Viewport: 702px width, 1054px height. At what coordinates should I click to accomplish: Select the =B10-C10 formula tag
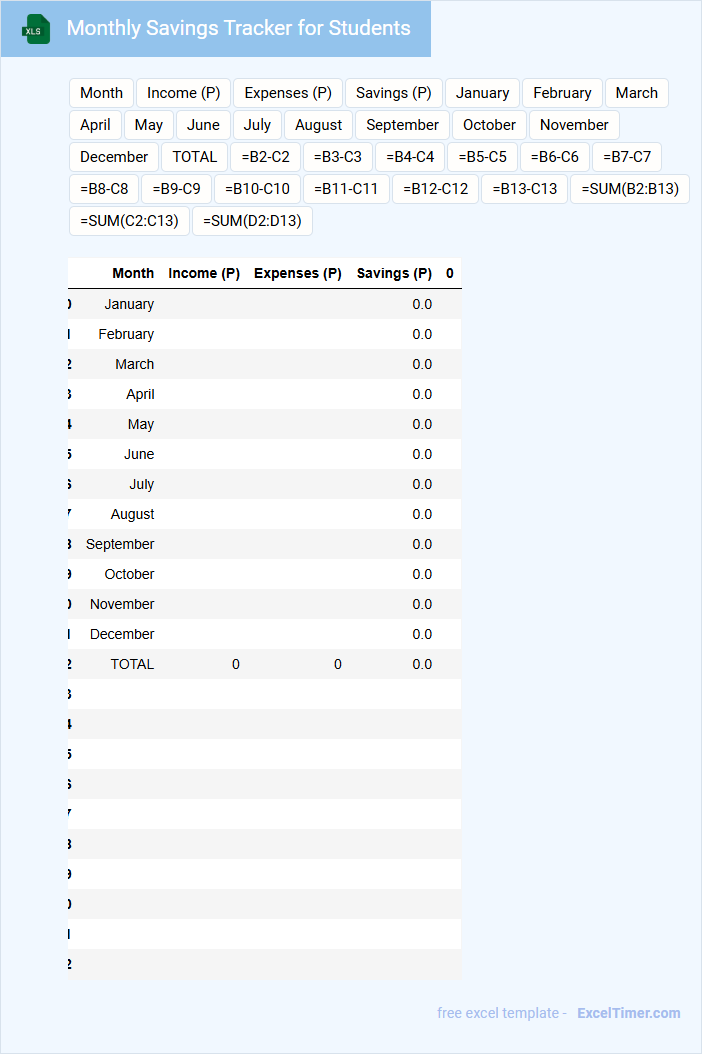258,189
